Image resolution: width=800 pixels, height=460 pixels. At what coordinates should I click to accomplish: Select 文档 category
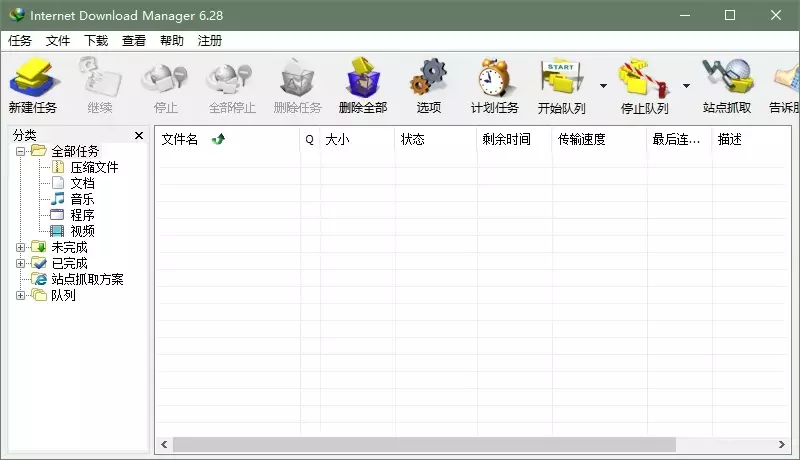pos(82,183)
